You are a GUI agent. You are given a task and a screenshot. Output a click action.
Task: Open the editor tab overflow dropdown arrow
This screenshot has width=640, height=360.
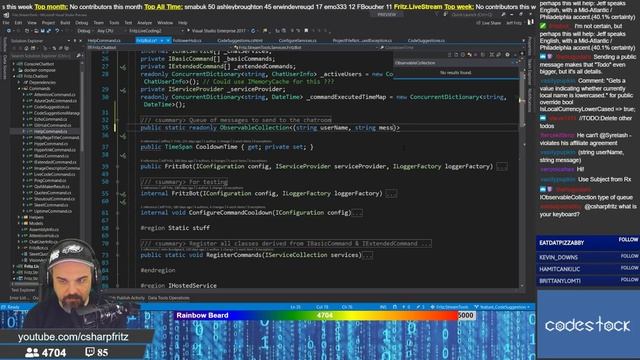(523, 40)
